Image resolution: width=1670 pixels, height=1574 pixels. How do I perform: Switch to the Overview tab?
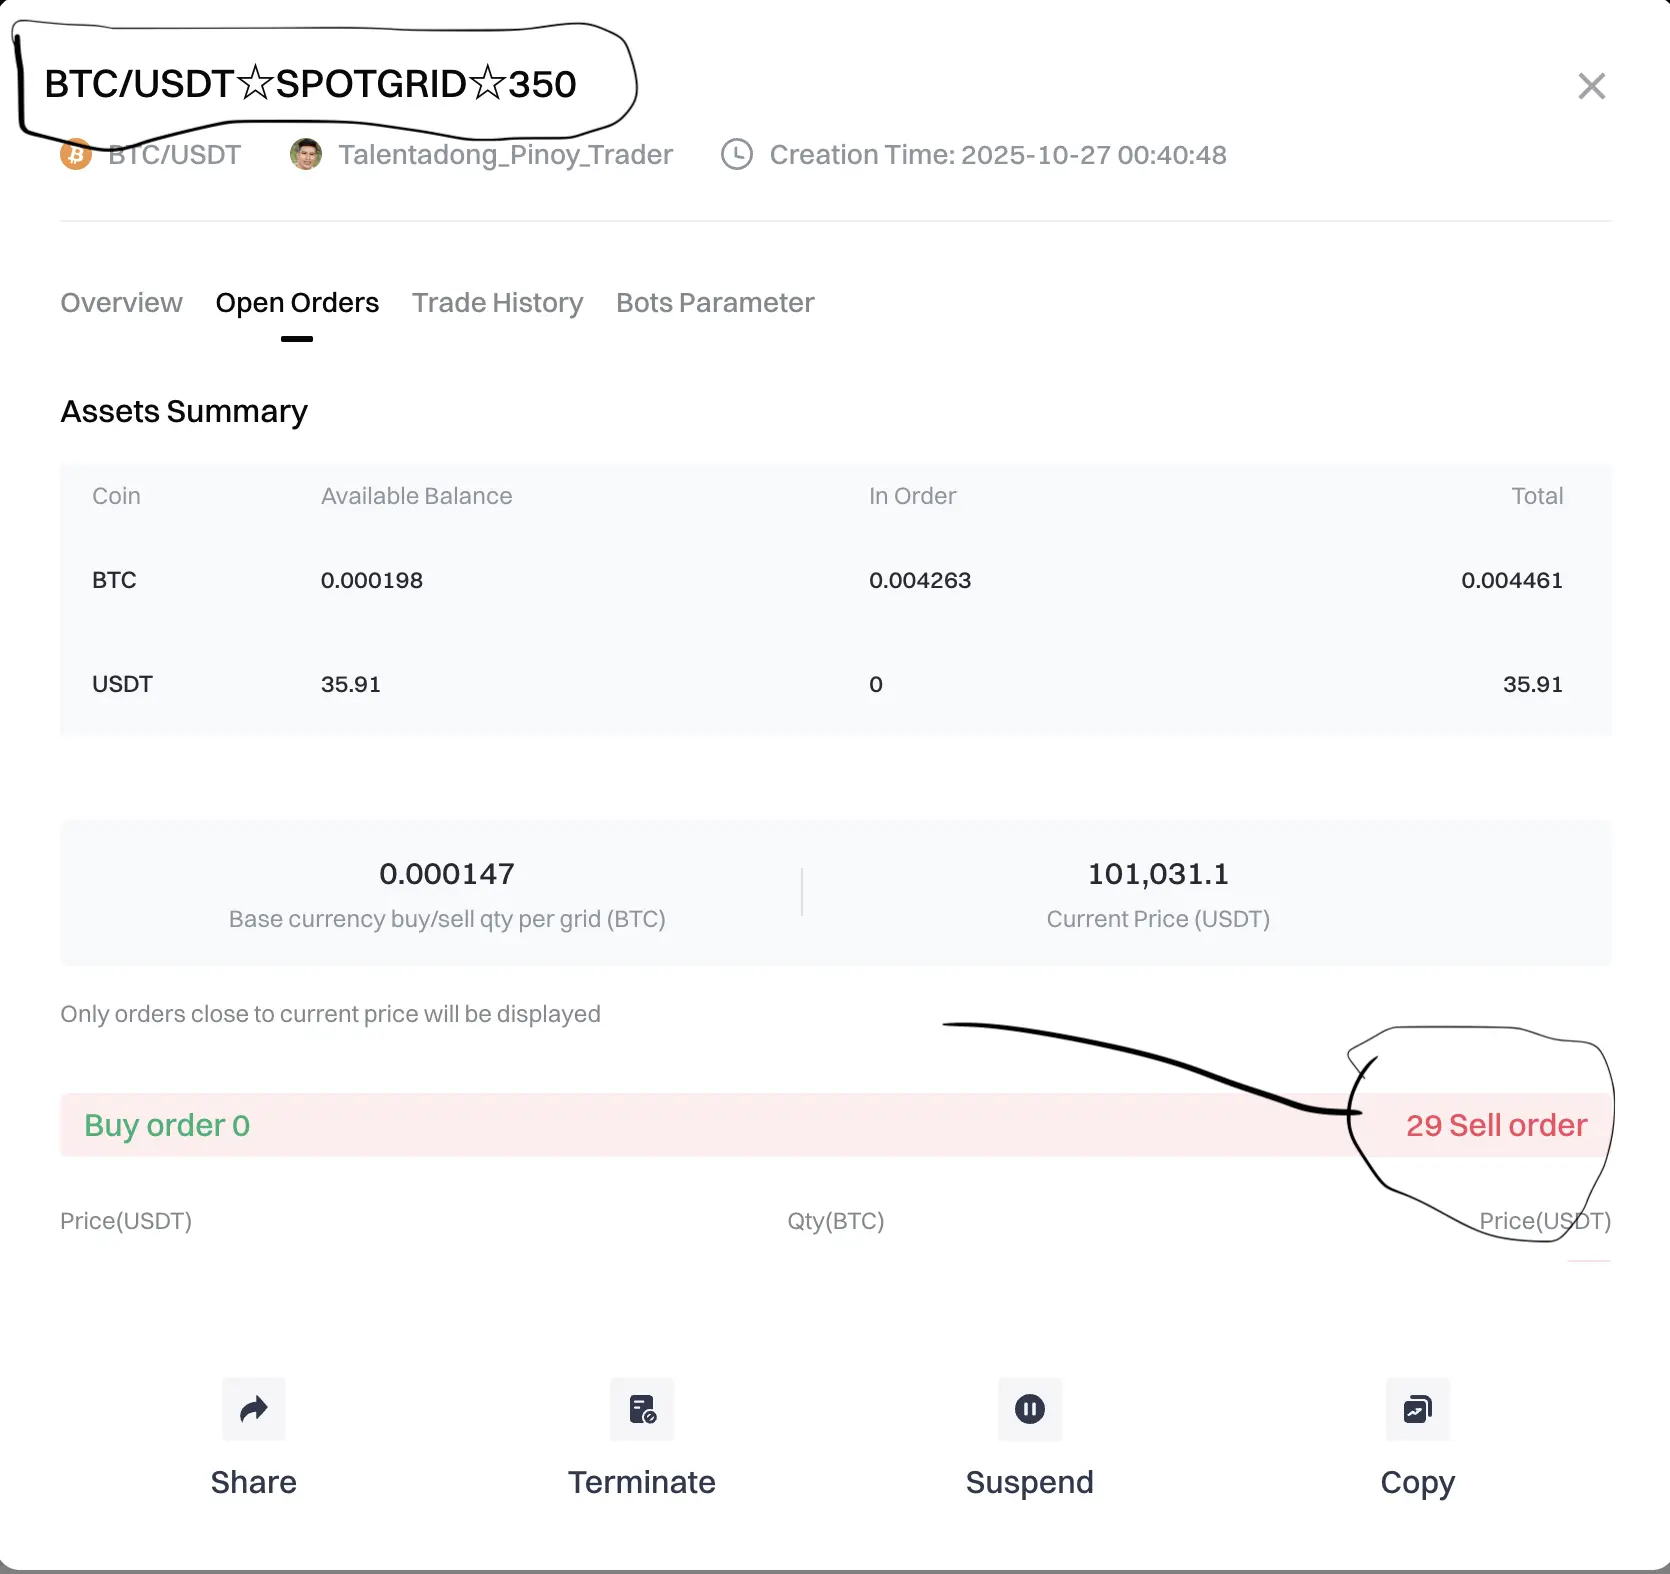122,302
